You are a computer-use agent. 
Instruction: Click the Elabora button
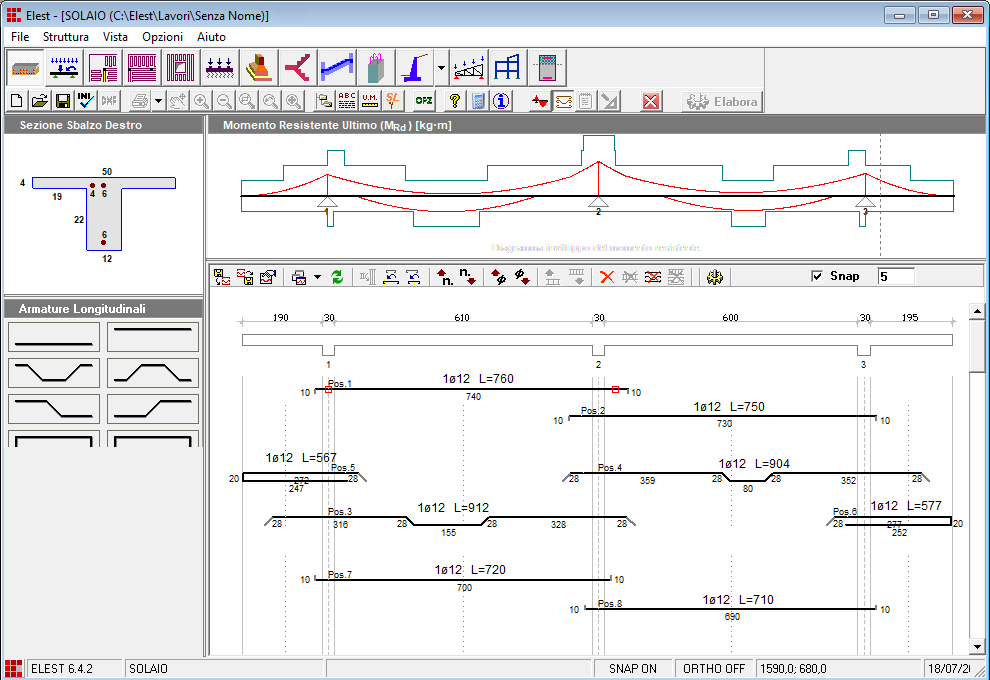[x=722, y=101]
